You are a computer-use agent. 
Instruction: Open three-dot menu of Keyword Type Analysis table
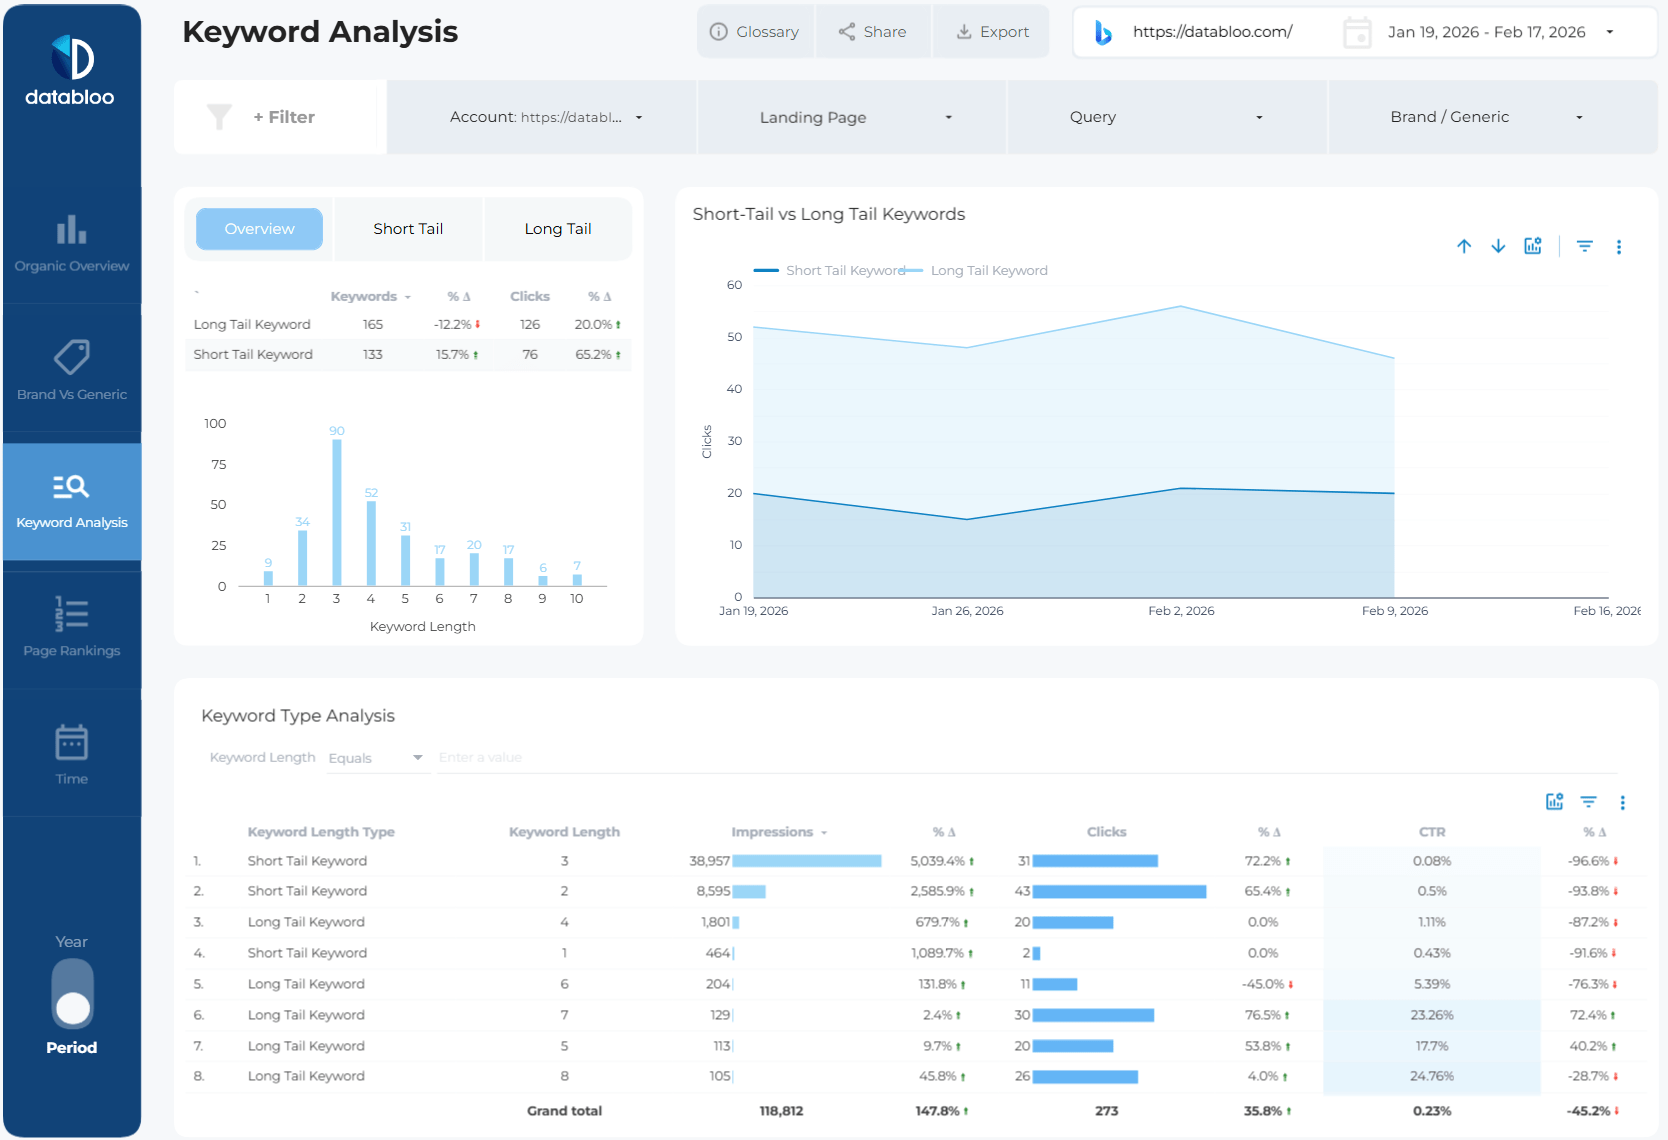tap(1622, 802)
